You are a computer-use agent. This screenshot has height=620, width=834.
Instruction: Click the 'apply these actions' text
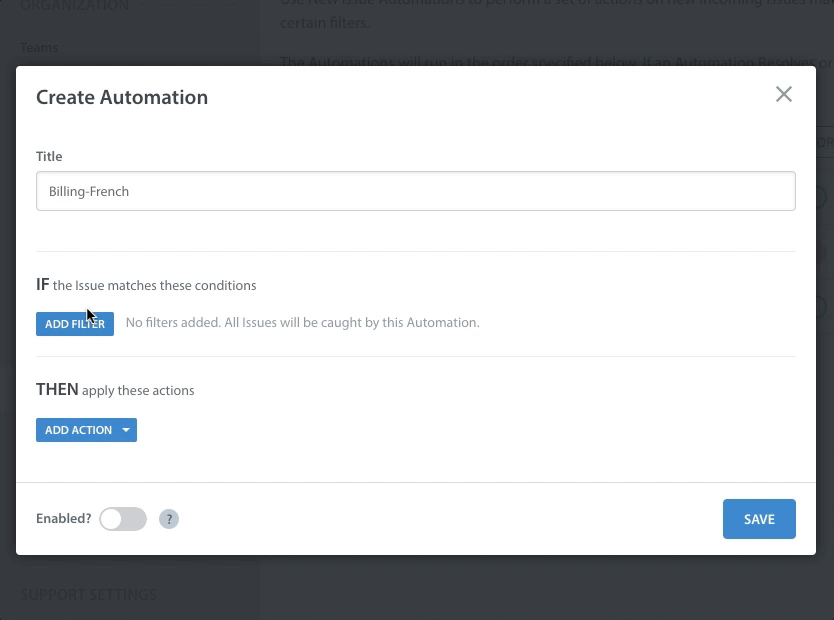pos(138,391)
